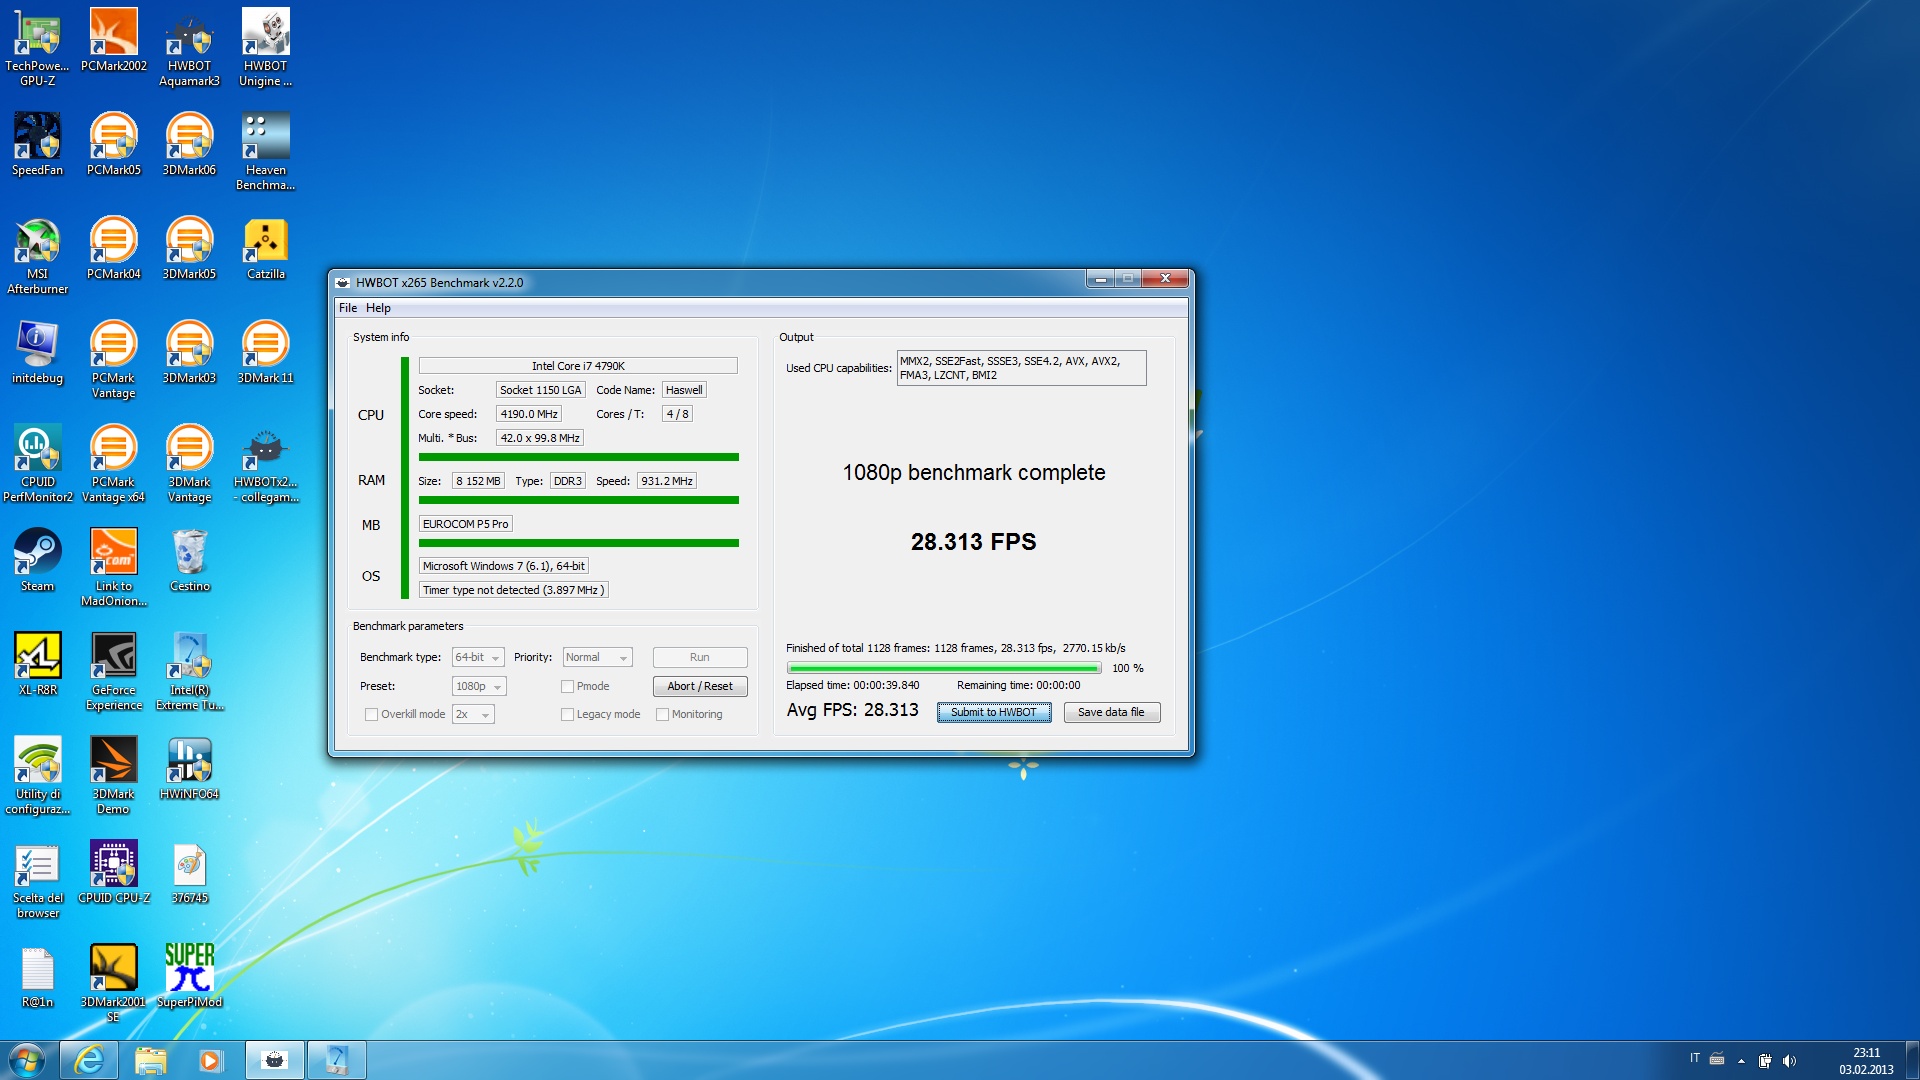
Task: Click Used CPU capabilities text box
Action: (1021, 368)
